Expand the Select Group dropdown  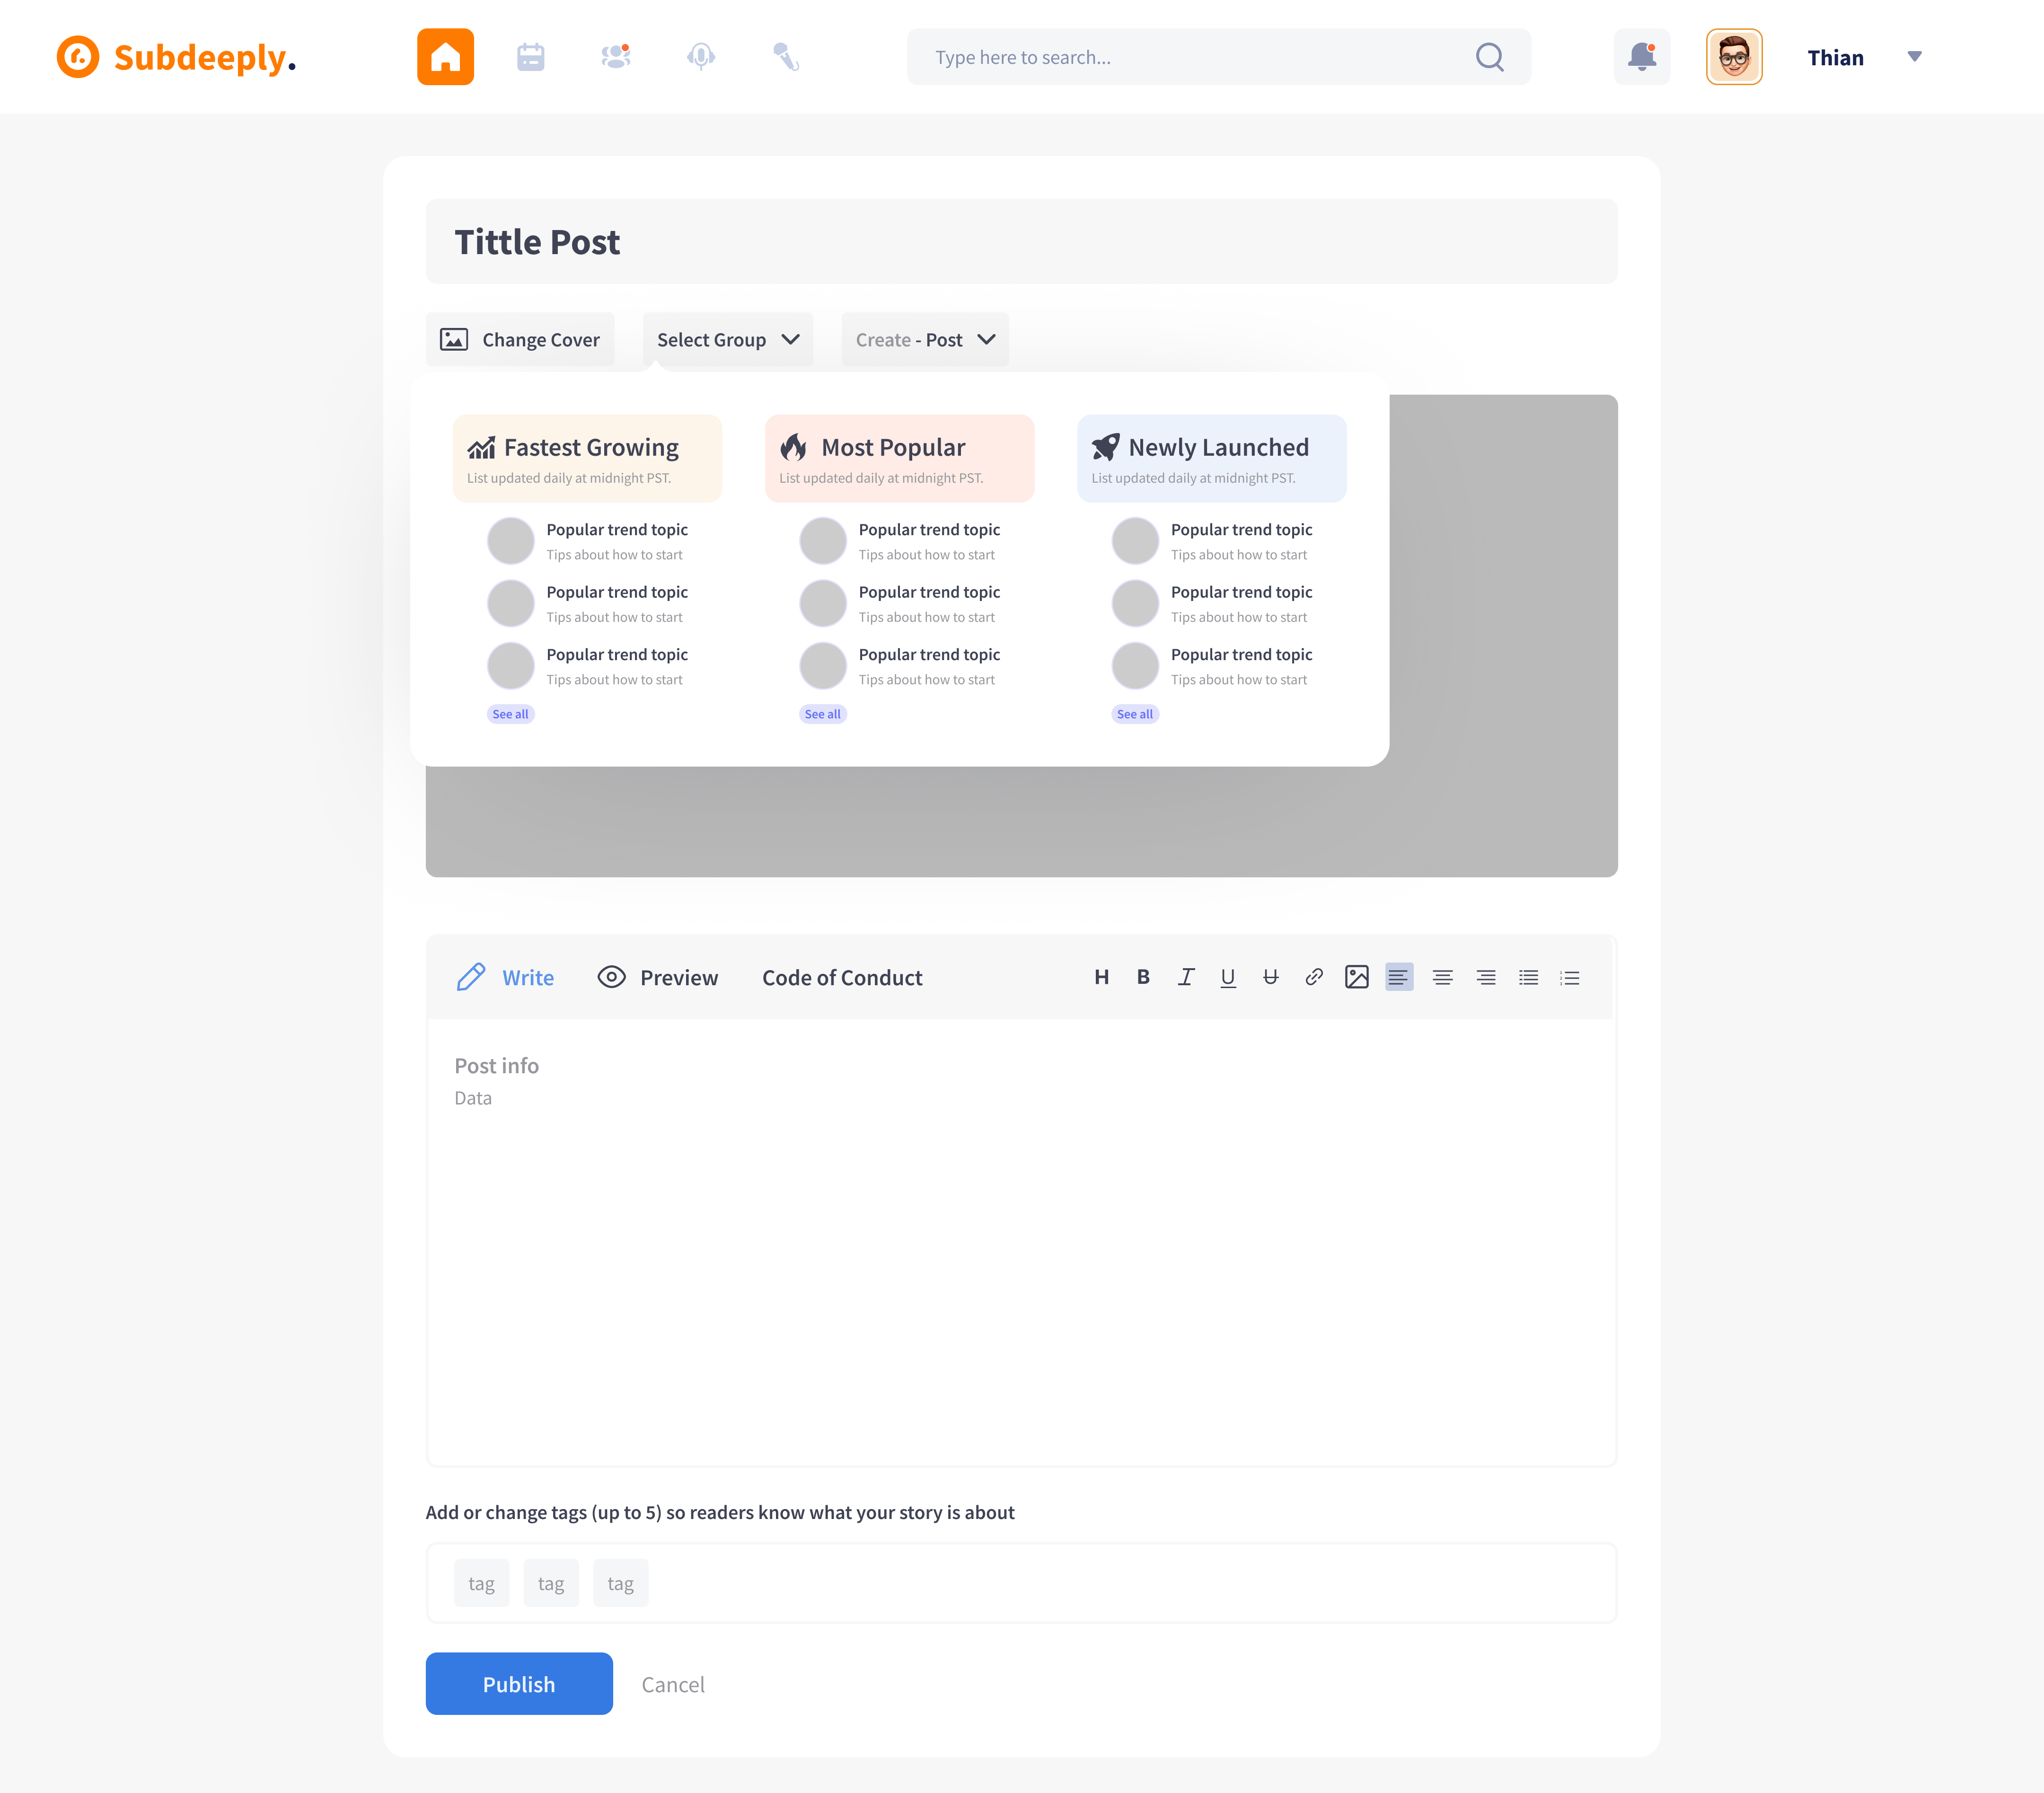coord(727,340)
